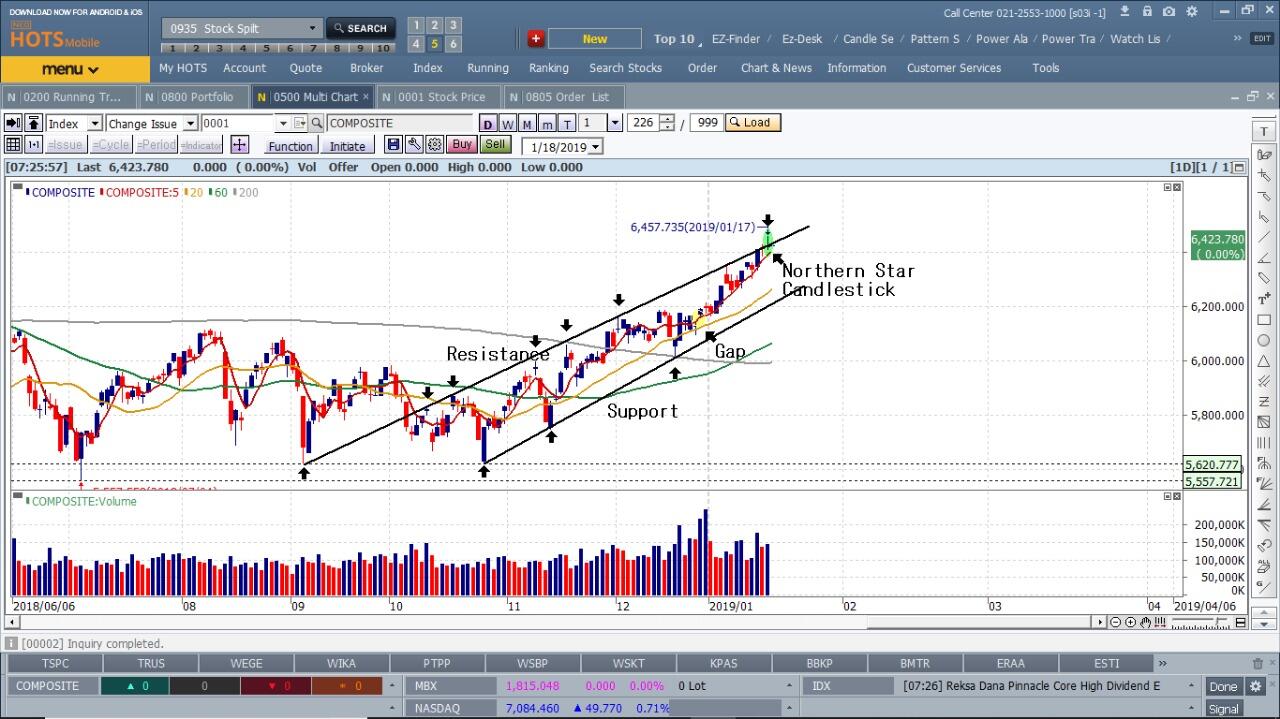Select Tick period T toggle
This screenshot has width=1280, height=719.
[x=567, y=123]
